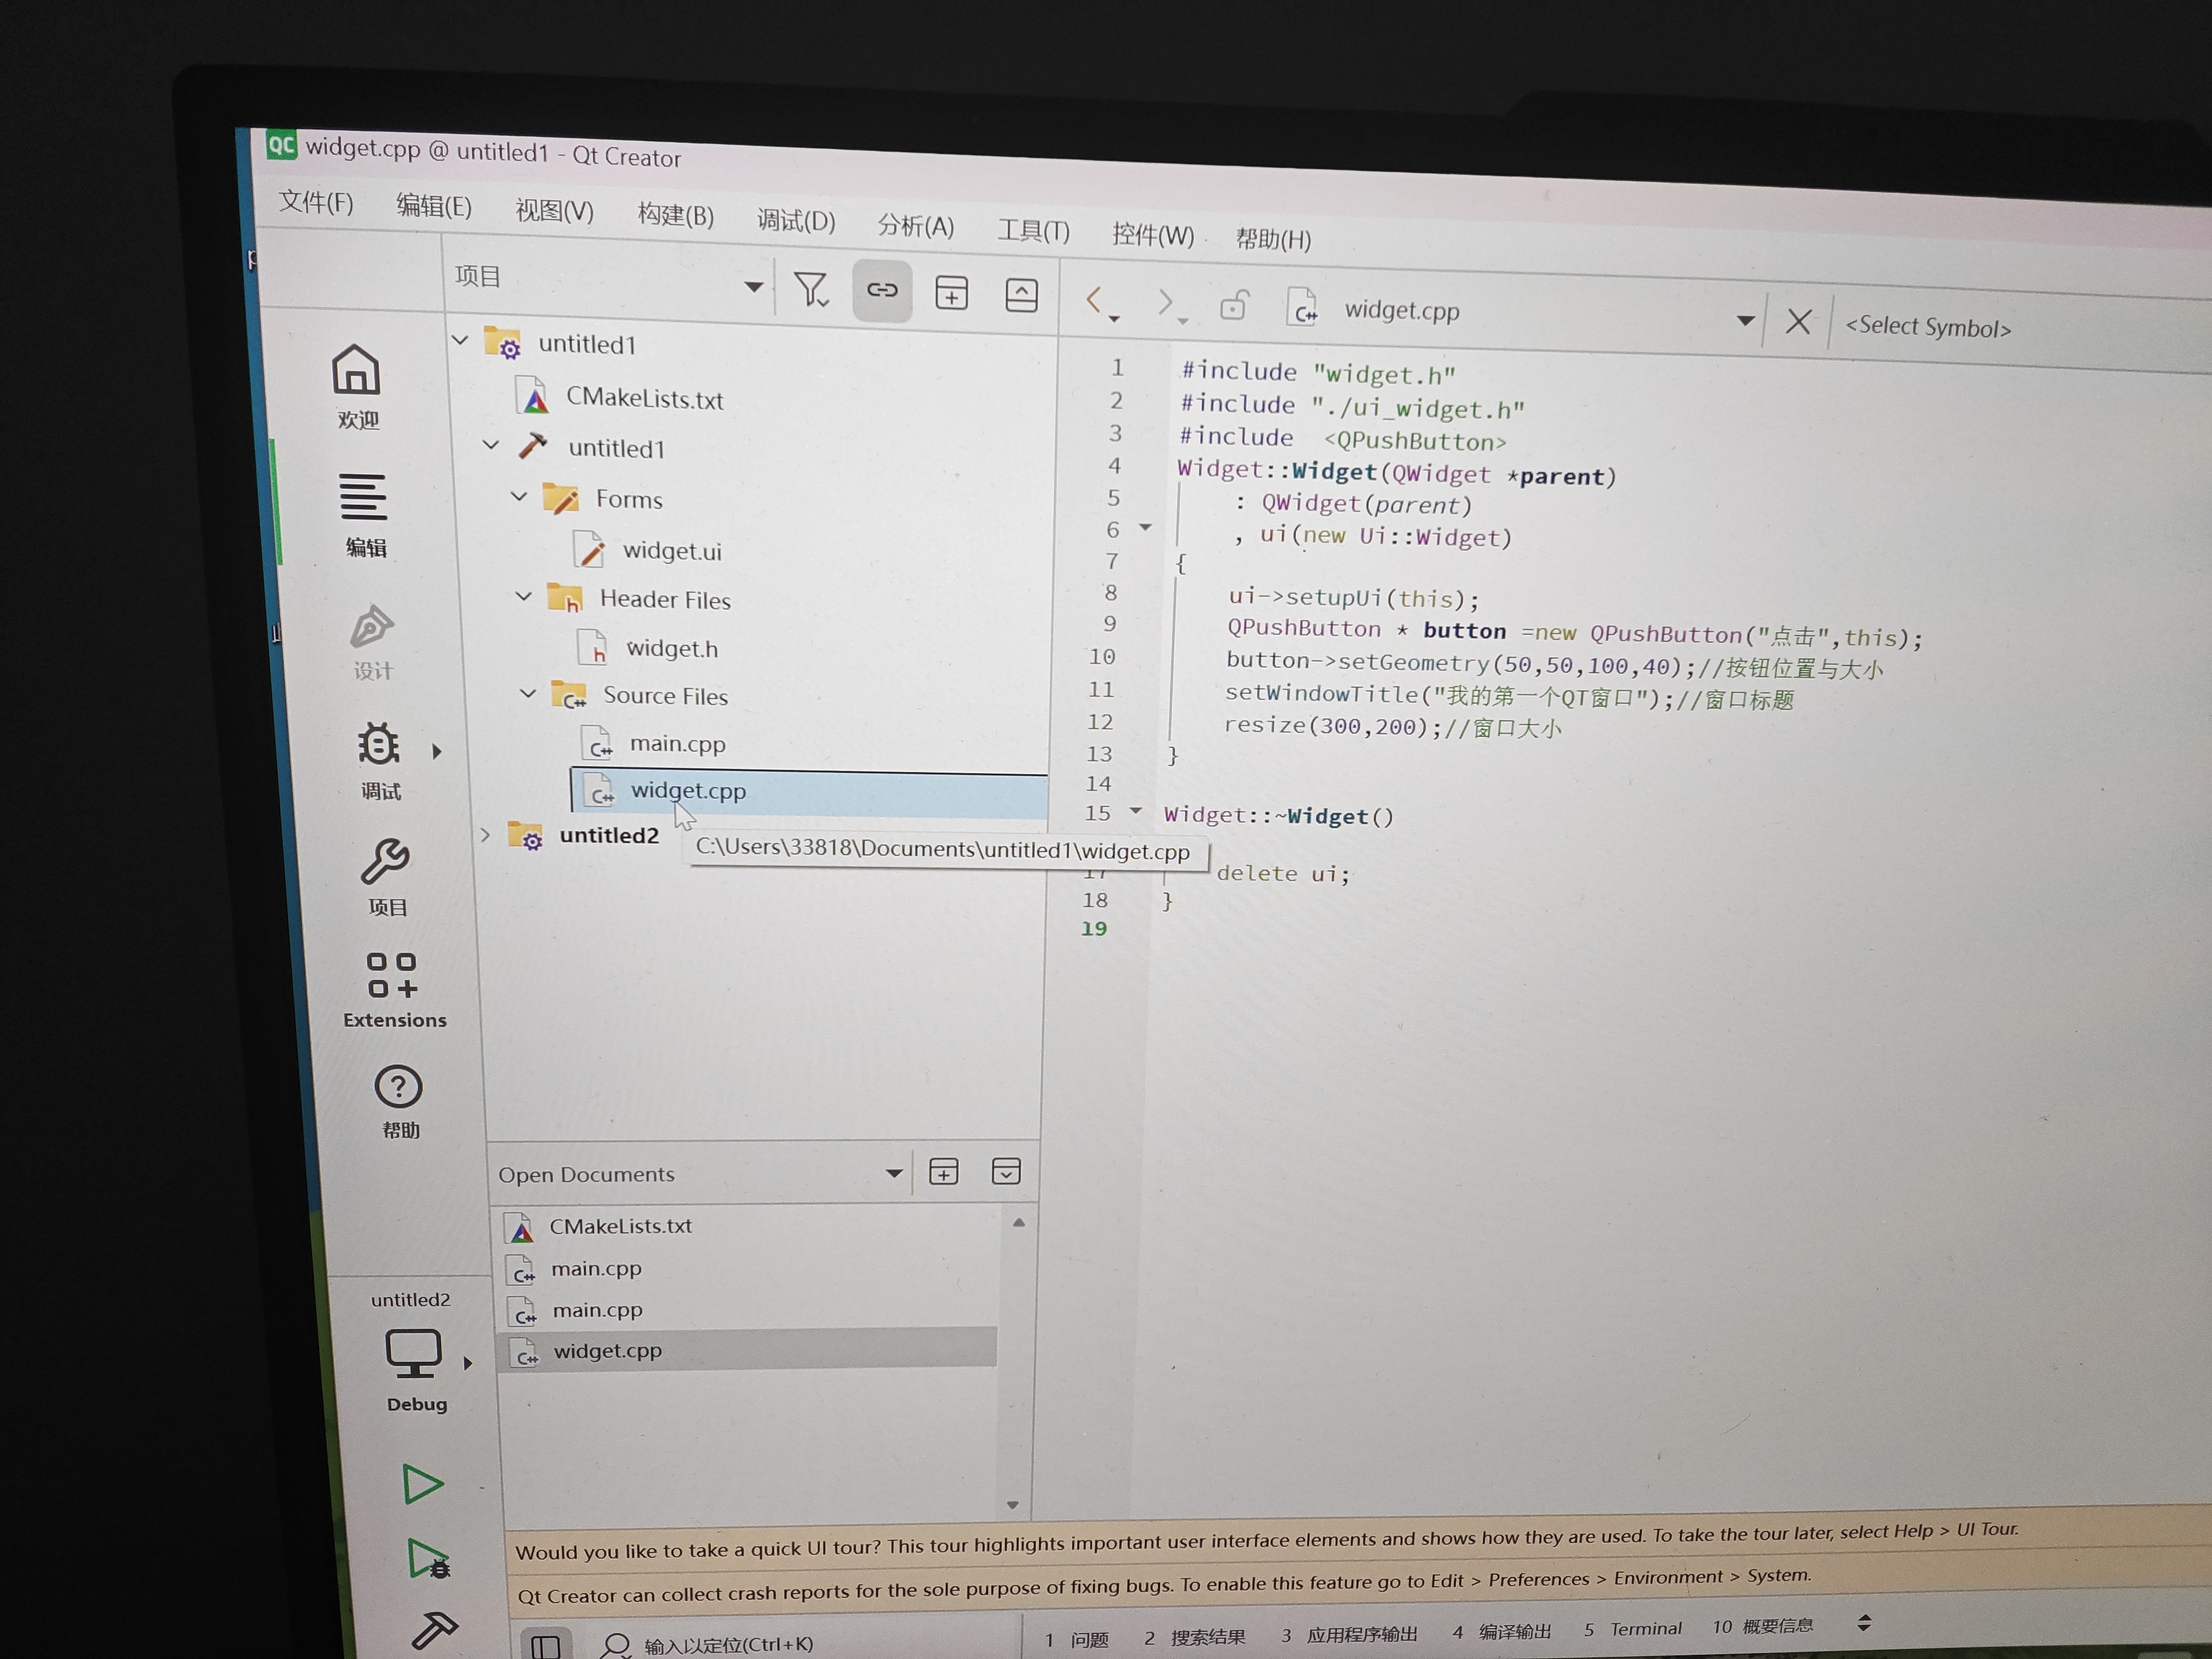Fold the destructor block at line 15
2212x1659 pixels.
[1135, 811]
